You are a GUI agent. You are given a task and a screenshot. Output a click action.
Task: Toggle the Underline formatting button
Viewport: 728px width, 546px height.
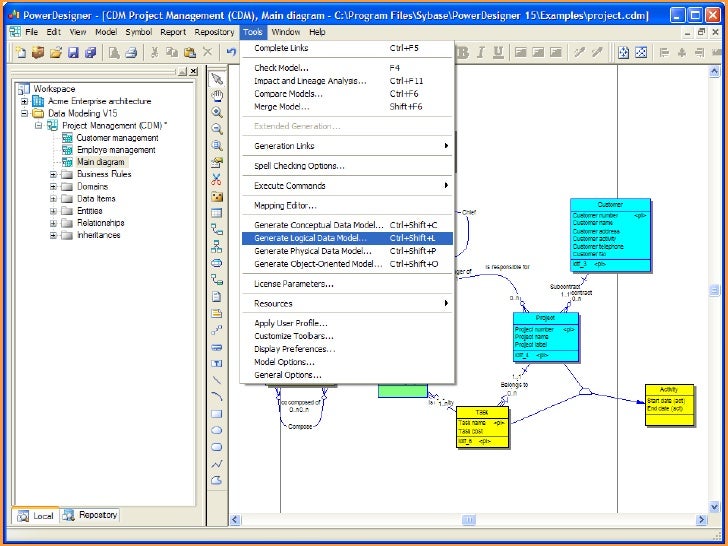point(498,52)
